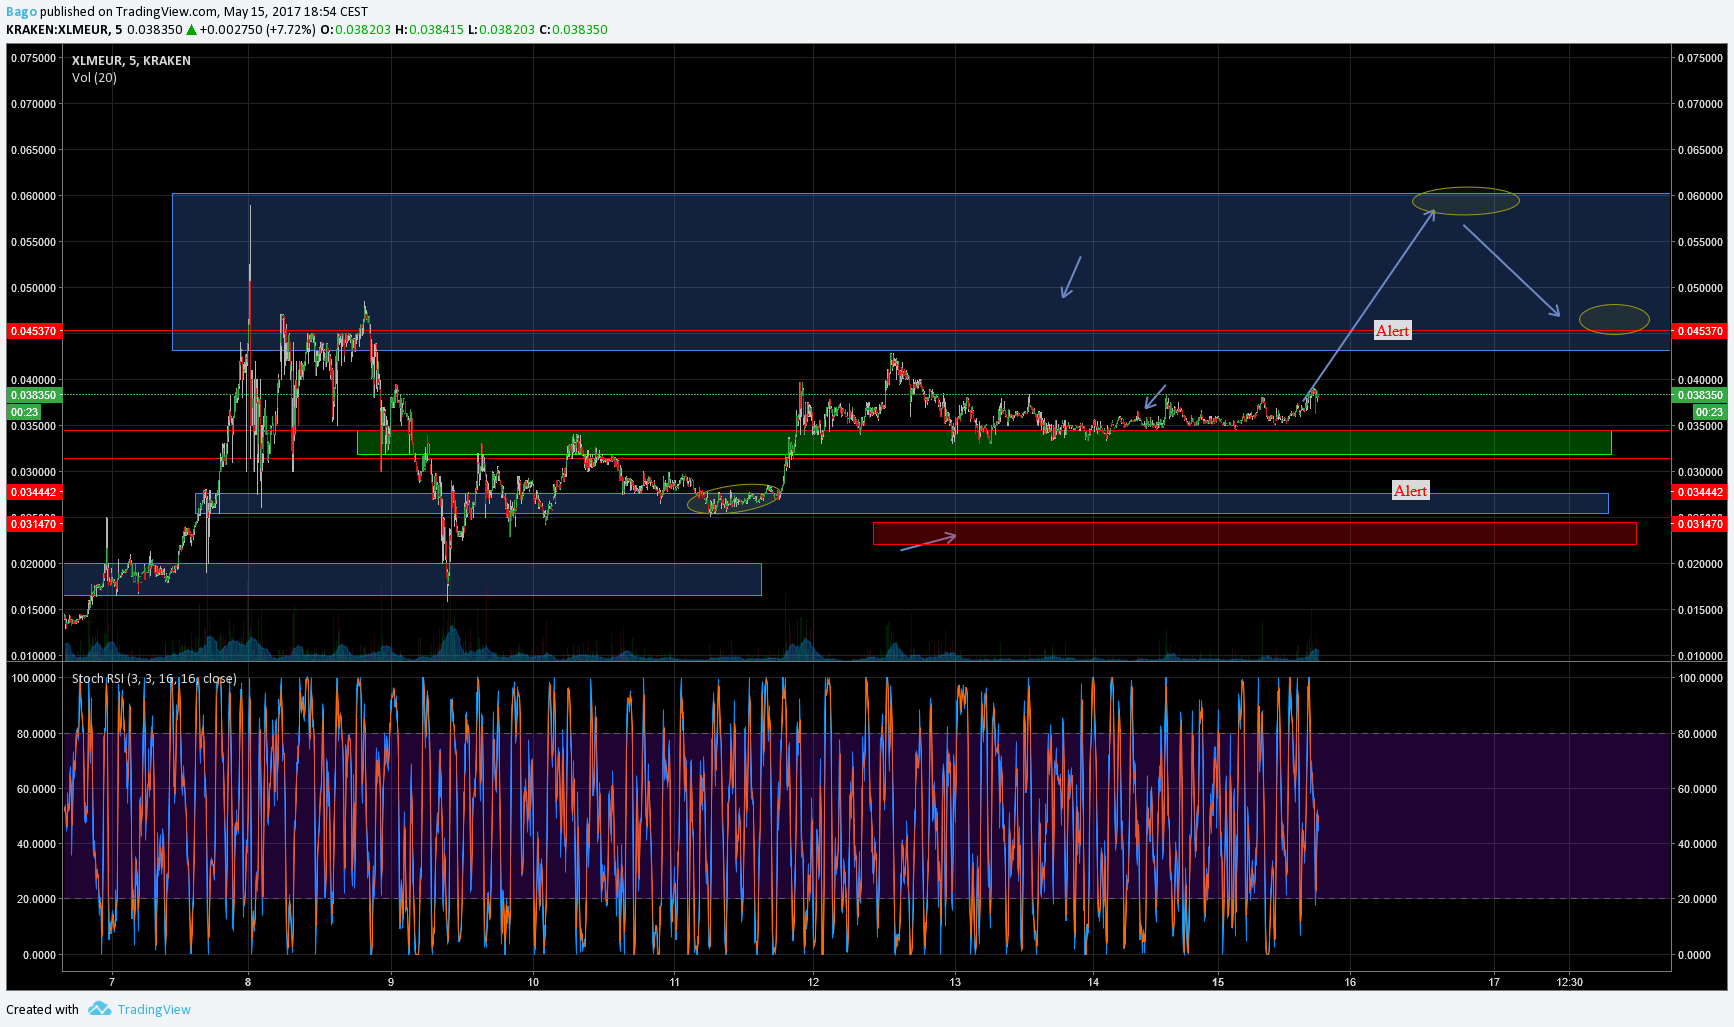Select the KRAKEN:XLMEUR, 5 symbol in the header

pyautogui.click(x=64, y=30)
